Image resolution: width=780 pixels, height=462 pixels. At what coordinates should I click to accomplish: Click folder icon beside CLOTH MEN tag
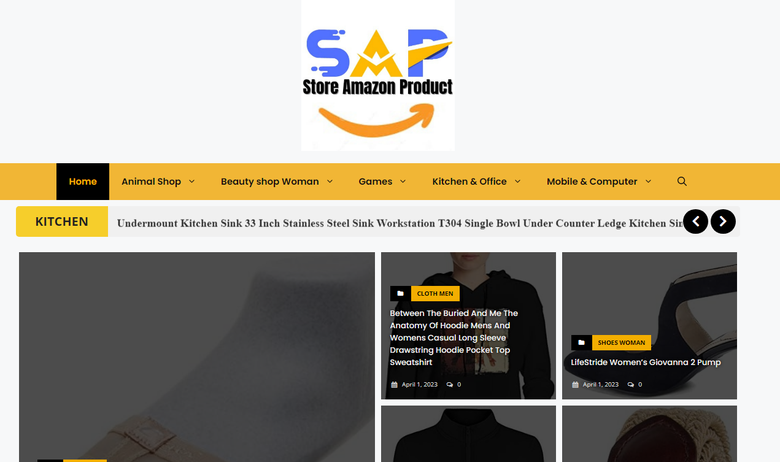point(400,293)
